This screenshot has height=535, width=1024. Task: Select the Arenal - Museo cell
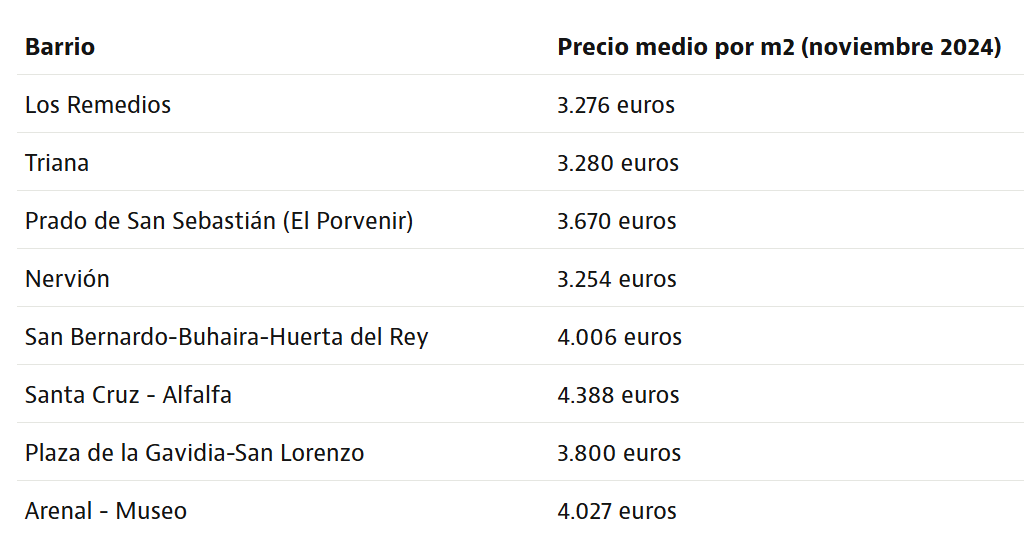click(x=106, y=511)
